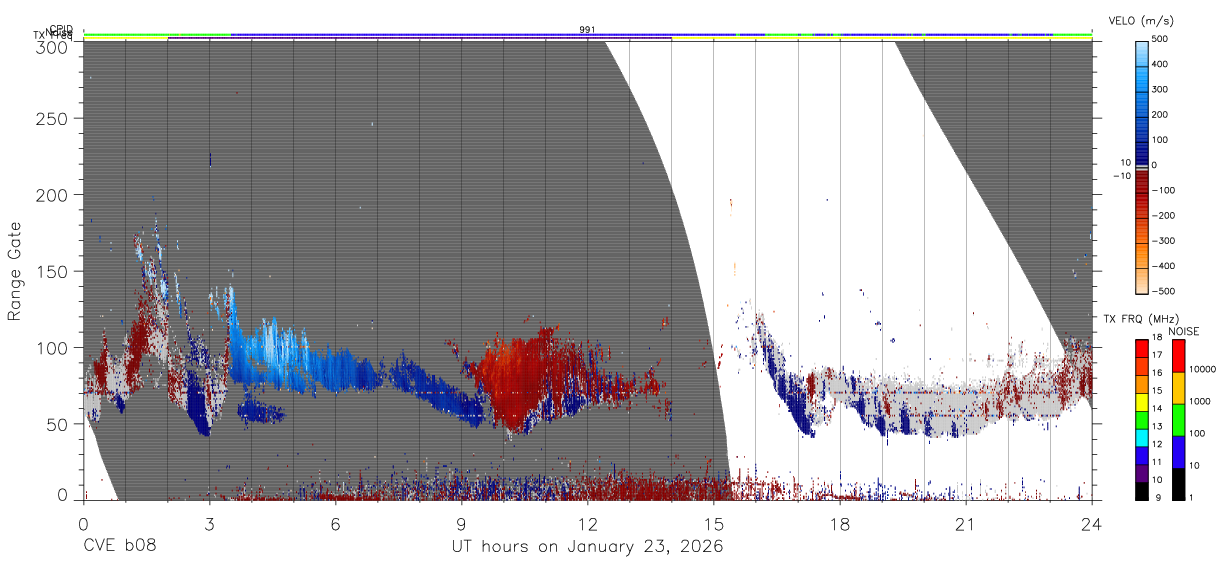Click the 500 label on velocity scale
This screenshot has height=567, width=1228.
tap(1160, 39)
